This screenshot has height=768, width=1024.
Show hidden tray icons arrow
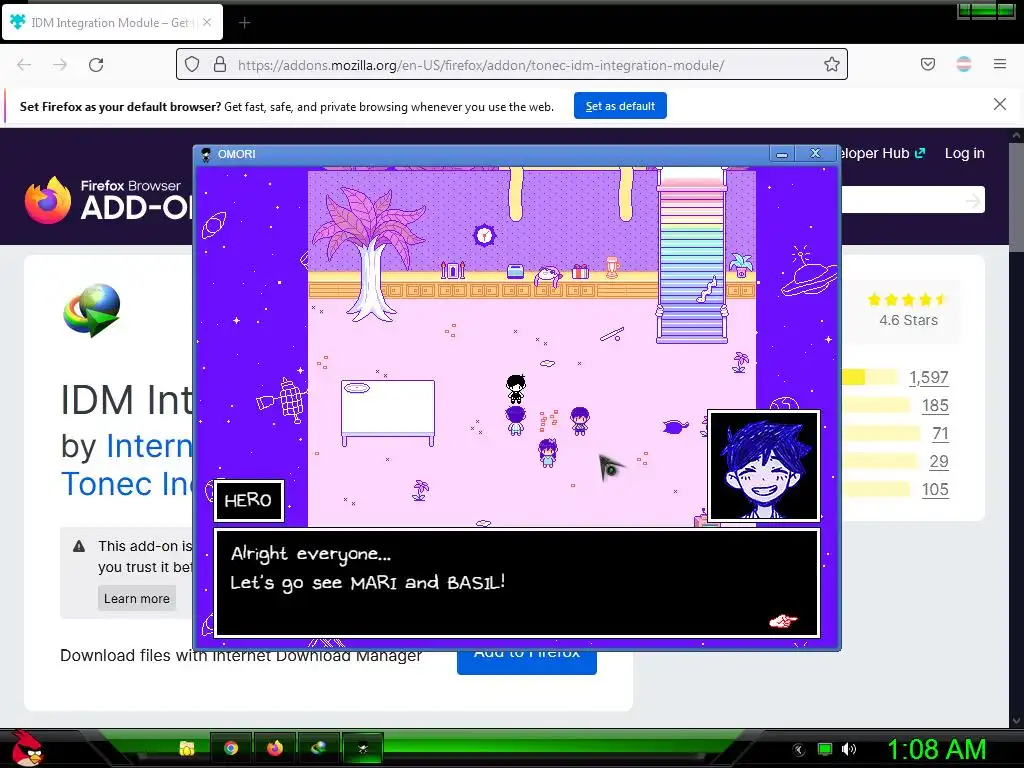(x=798, y=750)
